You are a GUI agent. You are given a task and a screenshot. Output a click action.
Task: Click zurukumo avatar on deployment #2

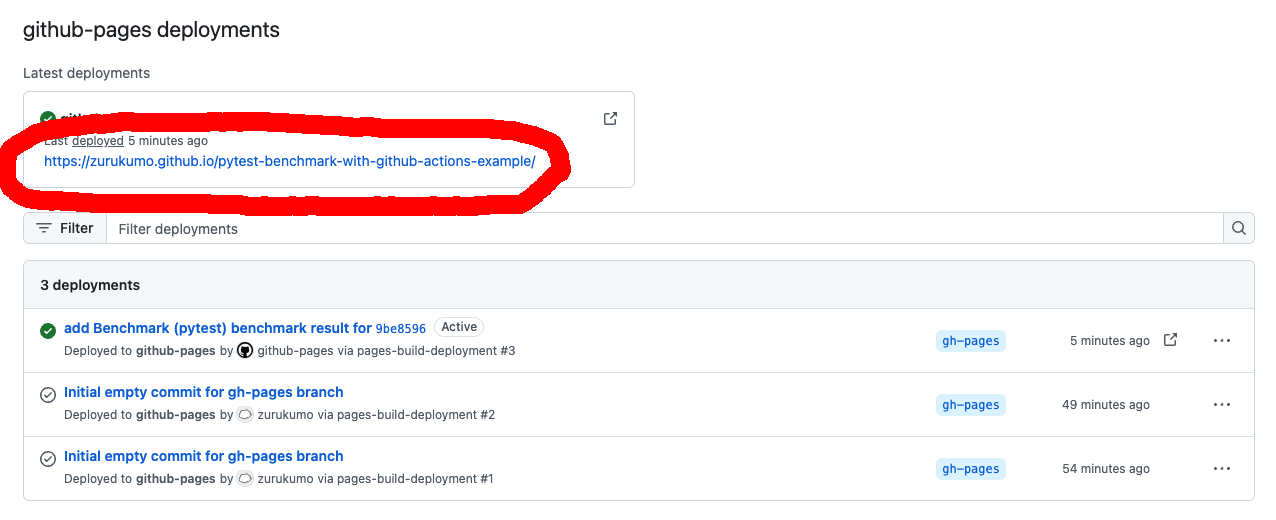(245, 415)
